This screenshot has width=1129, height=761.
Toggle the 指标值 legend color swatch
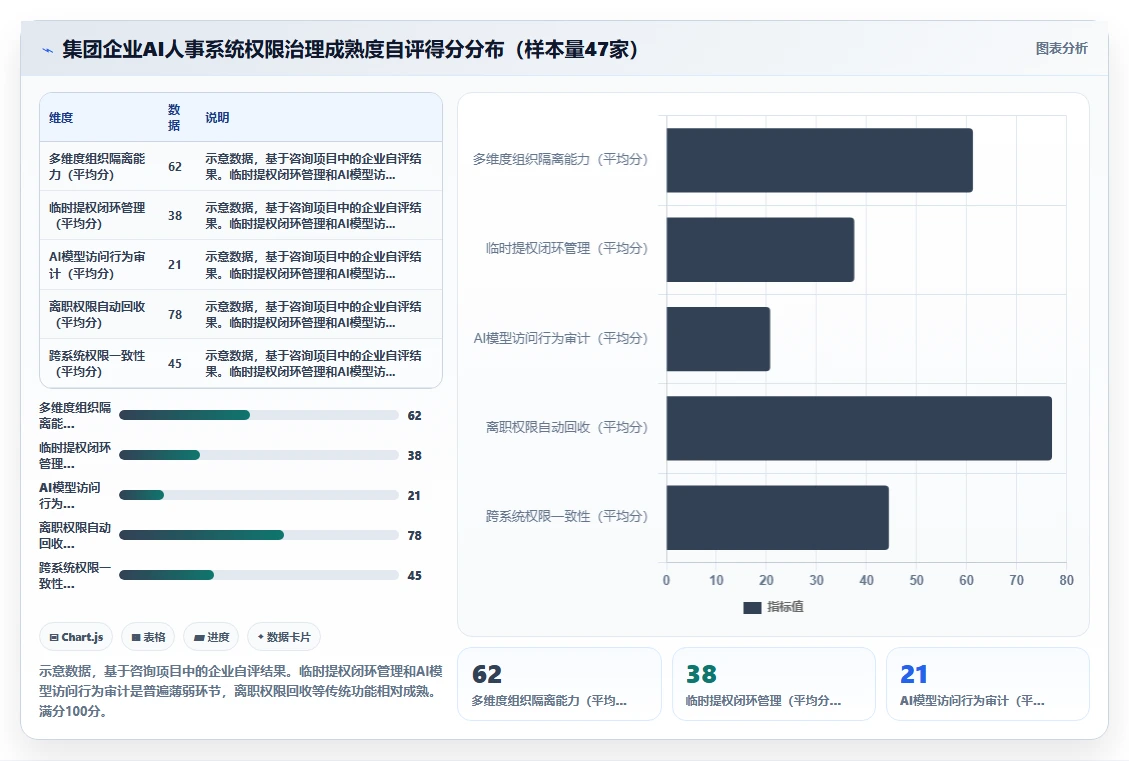pos(752,608)
